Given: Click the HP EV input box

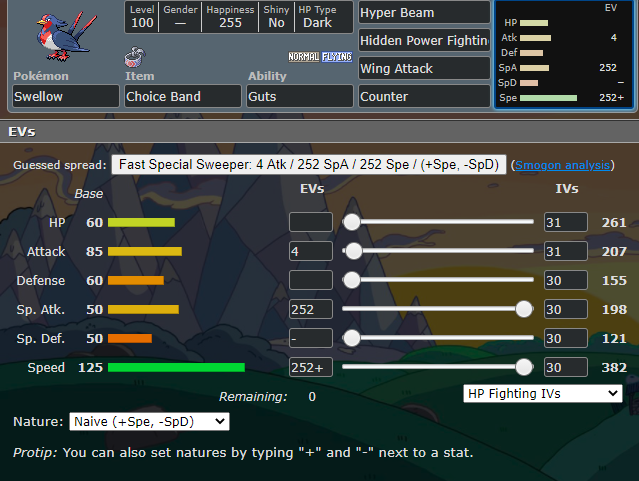Looking at the screenshot, I should click(x=311, y=222).
